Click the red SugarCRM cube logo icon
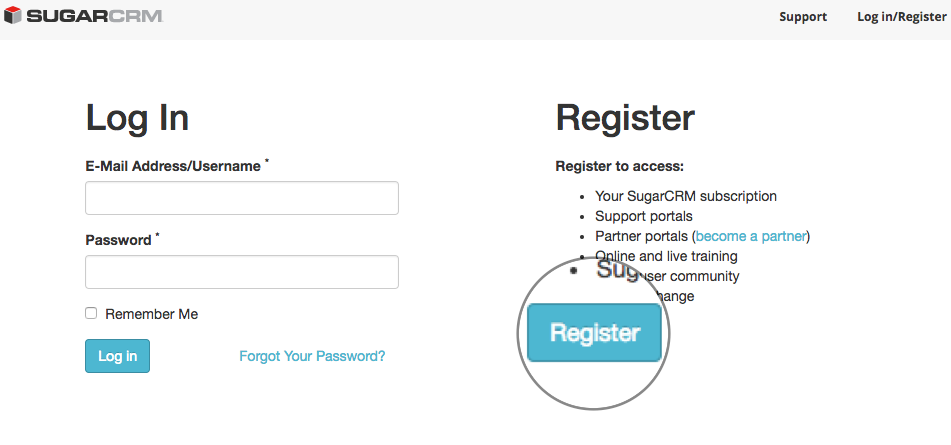 12,15
